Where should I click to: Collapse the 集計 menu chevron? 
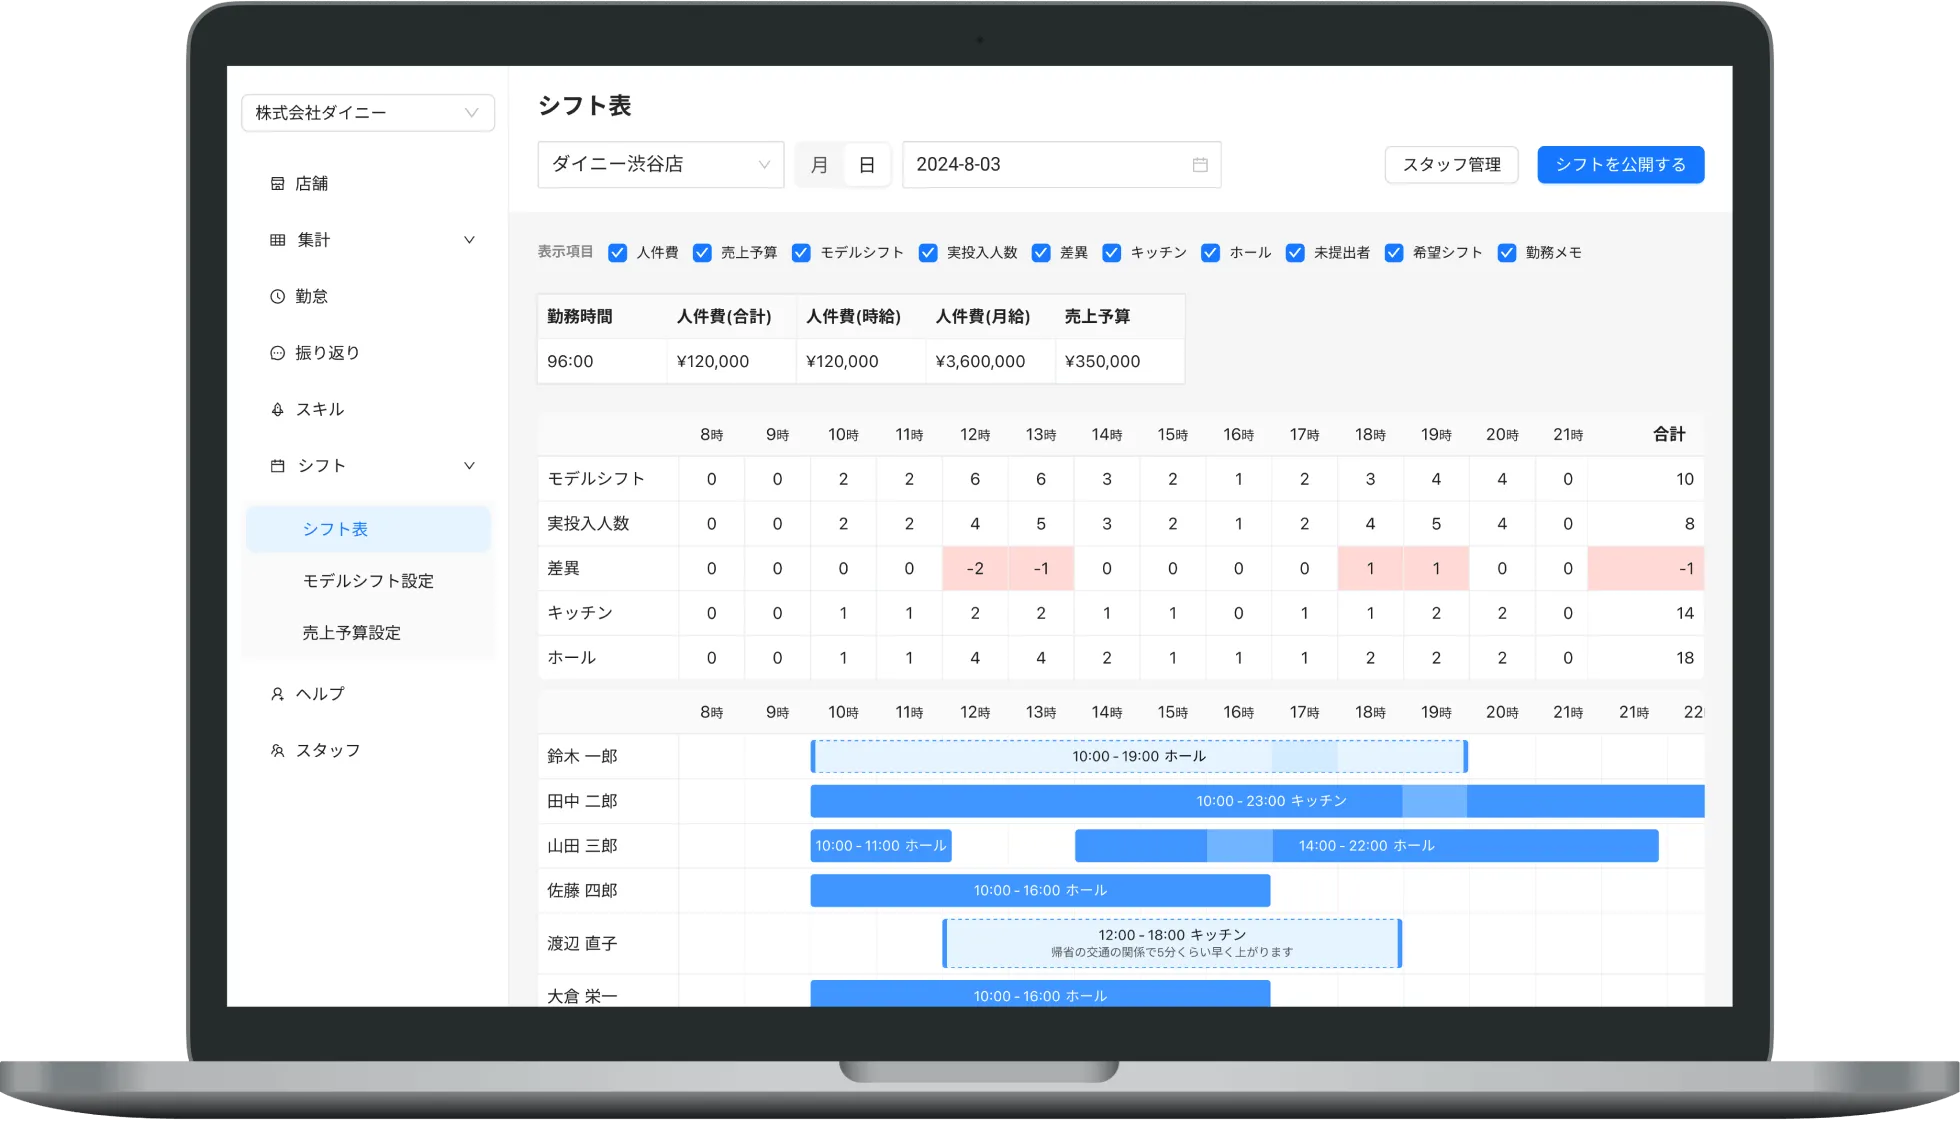(469, 240)
